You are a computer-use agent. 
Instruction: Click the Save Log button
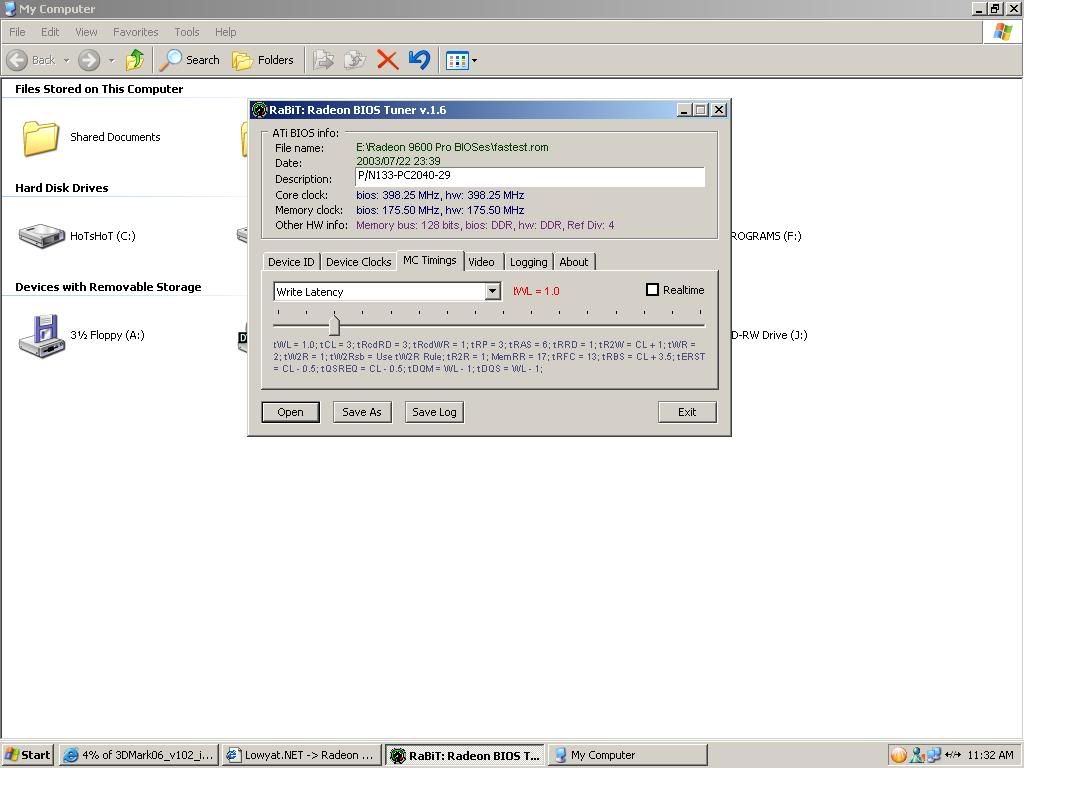[434, 412]
